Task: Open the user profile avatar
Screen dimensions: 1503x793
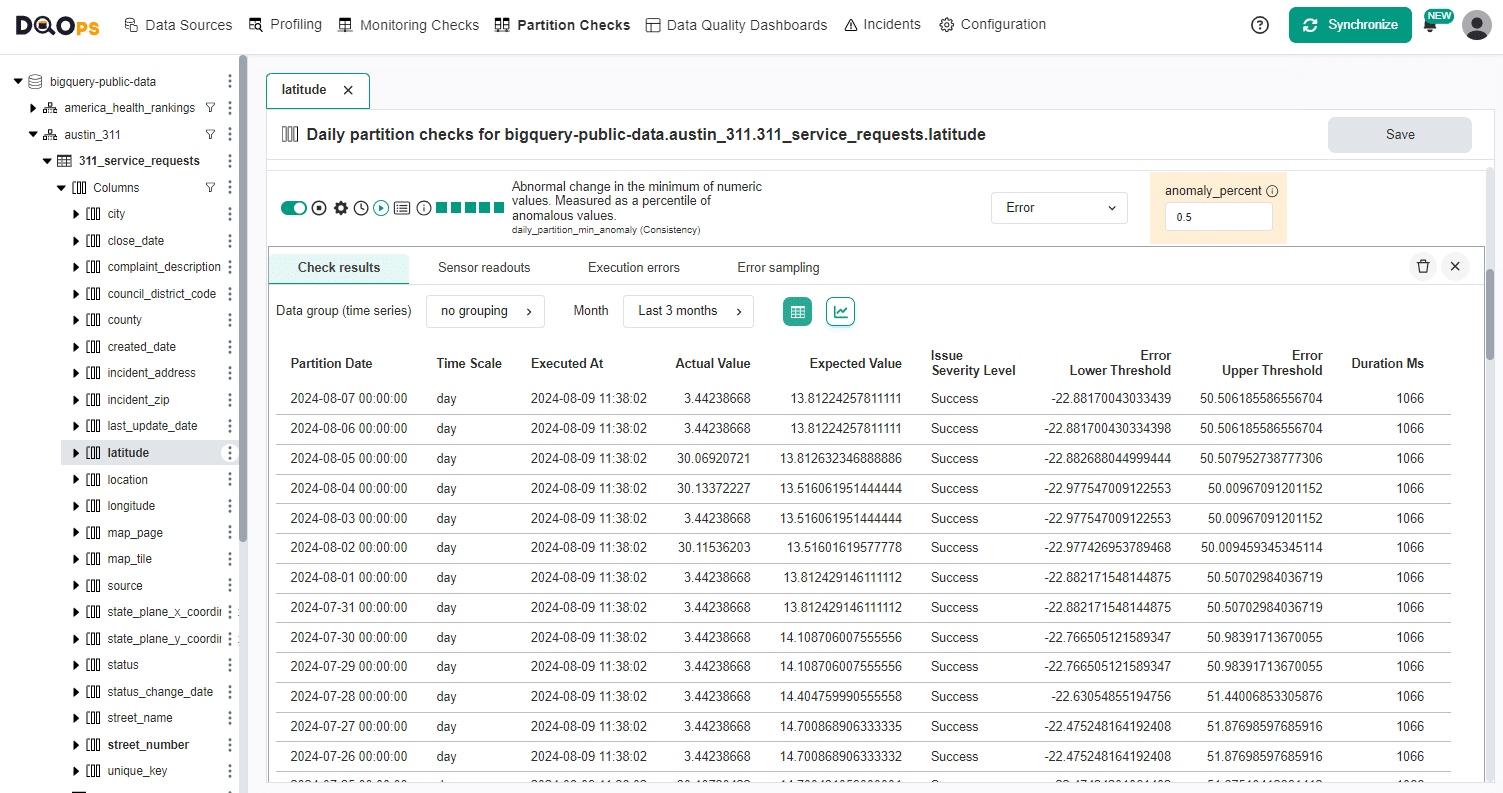Action: coord(1477,25)
